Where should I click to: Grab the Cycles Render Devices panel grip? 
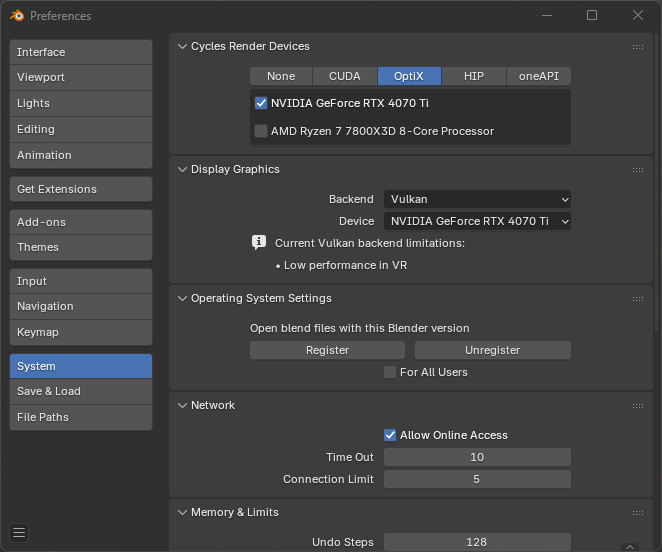pyautogui.click(x=638, y=47)
